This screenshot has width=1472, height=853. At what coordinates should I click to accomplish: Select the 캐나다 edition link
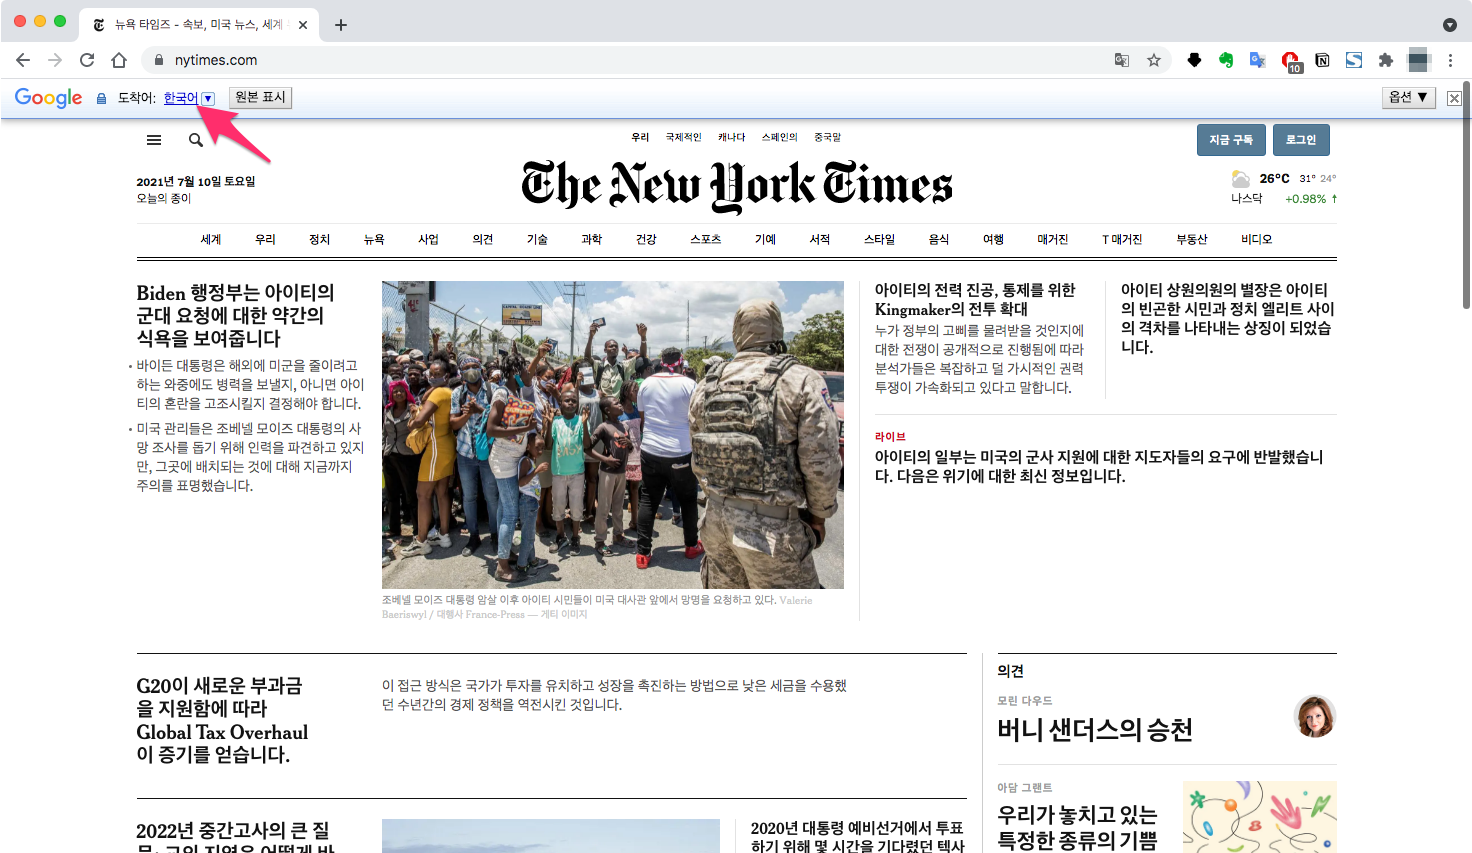(731, 137)
